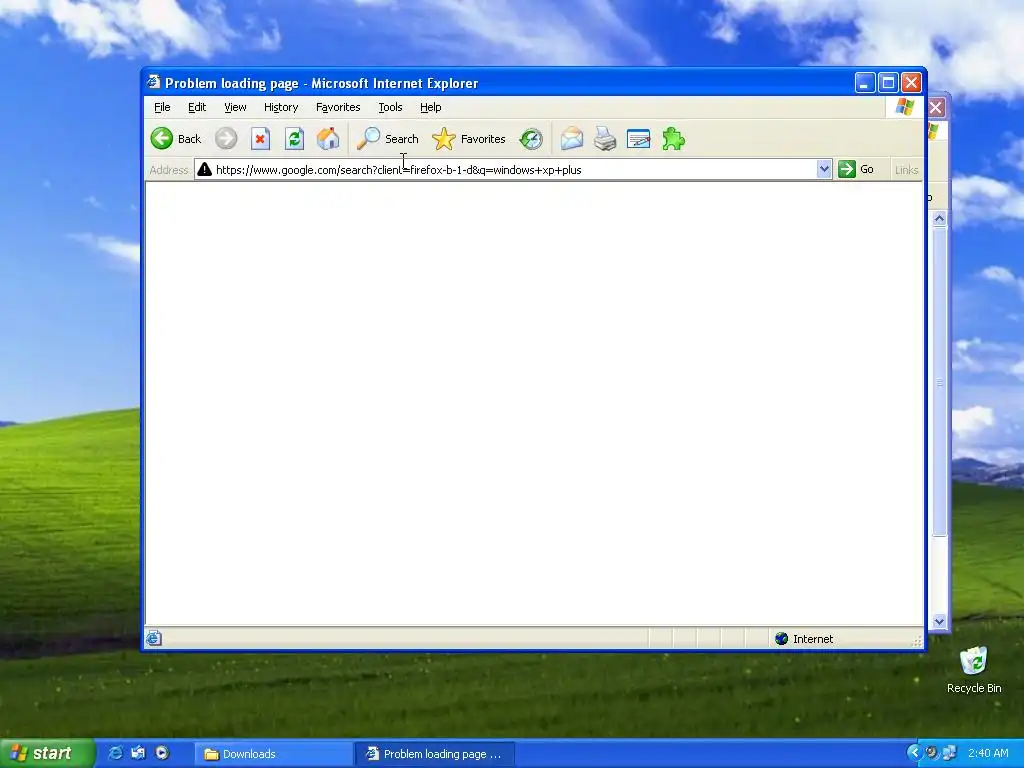Open the Favorites menu
The height and width of the screenshot is (768, 1024).
(338, 107)
